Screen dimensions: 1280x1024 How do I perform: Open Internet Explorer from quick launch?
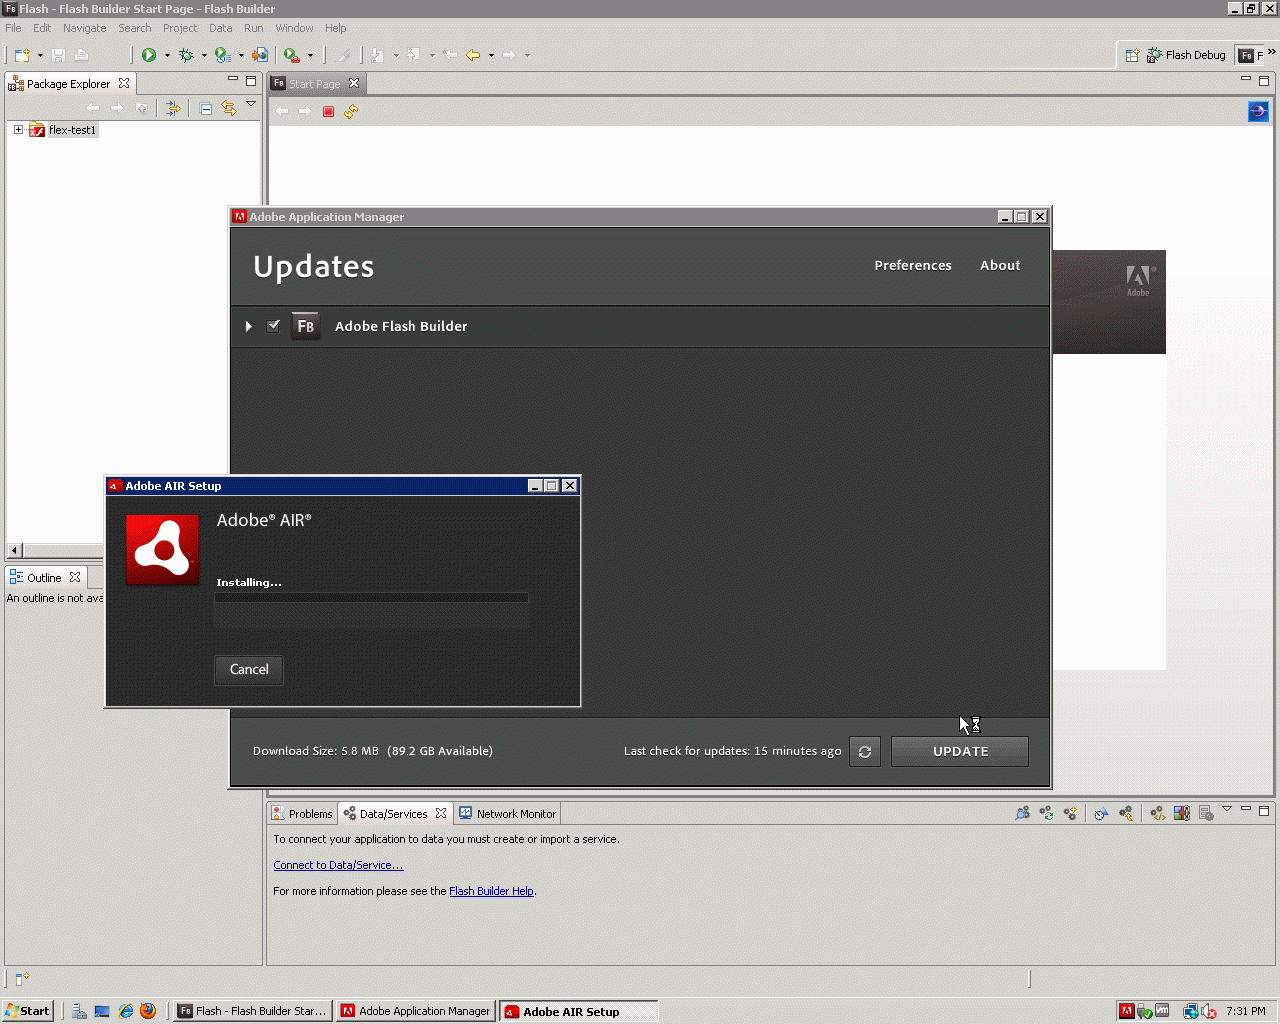click(x=126, y=1011)
